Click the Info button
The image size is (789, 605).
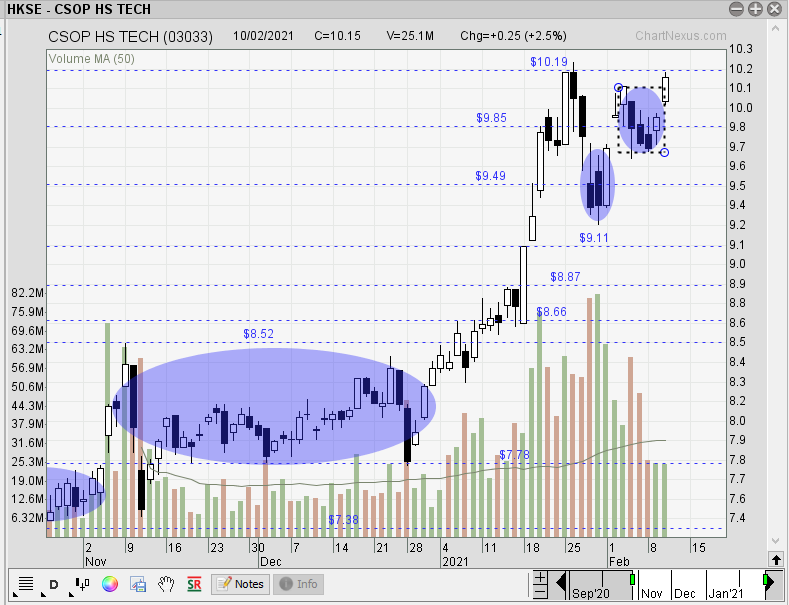(x=298, y=584)
